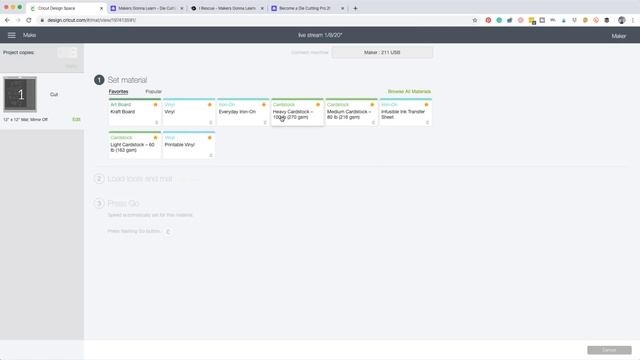Image resolution: width=640 pixels, height=360 pixels.
Task: Switch to the I Rescue - Makers Gonna Learn tab
Action: click(x=228, y=8)
